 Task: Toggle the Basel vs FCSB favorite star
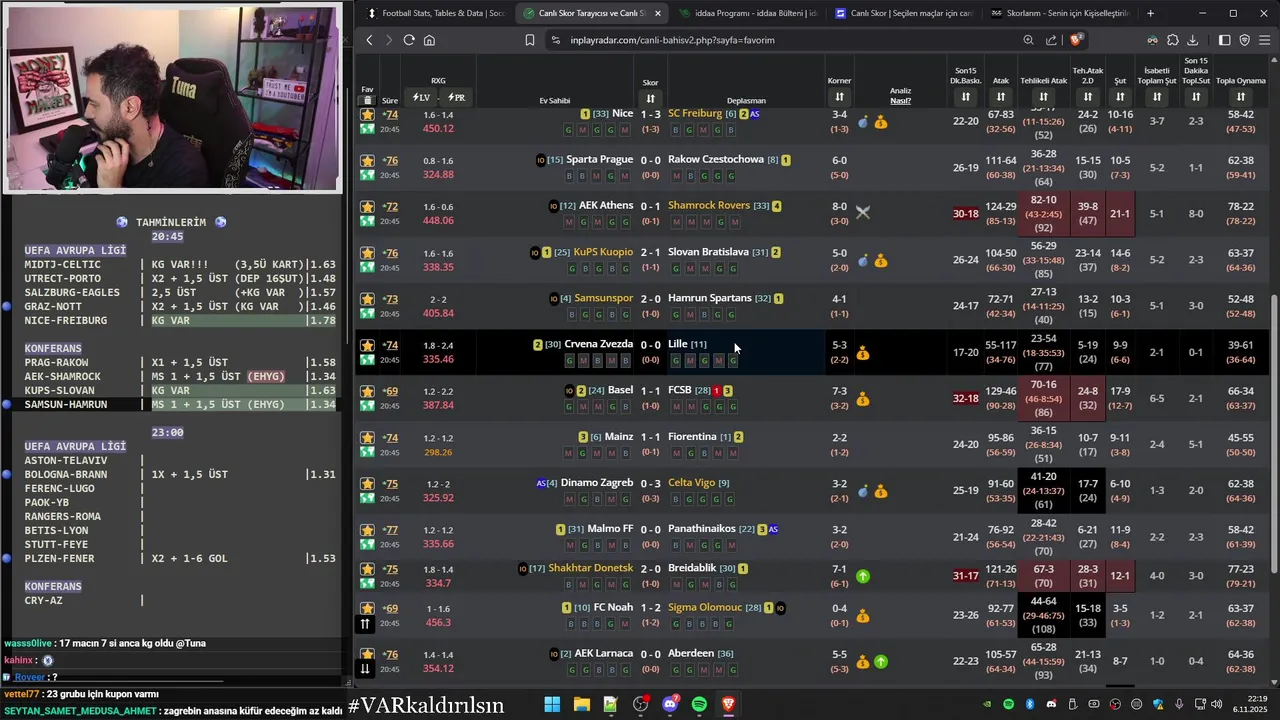(367, 391)
